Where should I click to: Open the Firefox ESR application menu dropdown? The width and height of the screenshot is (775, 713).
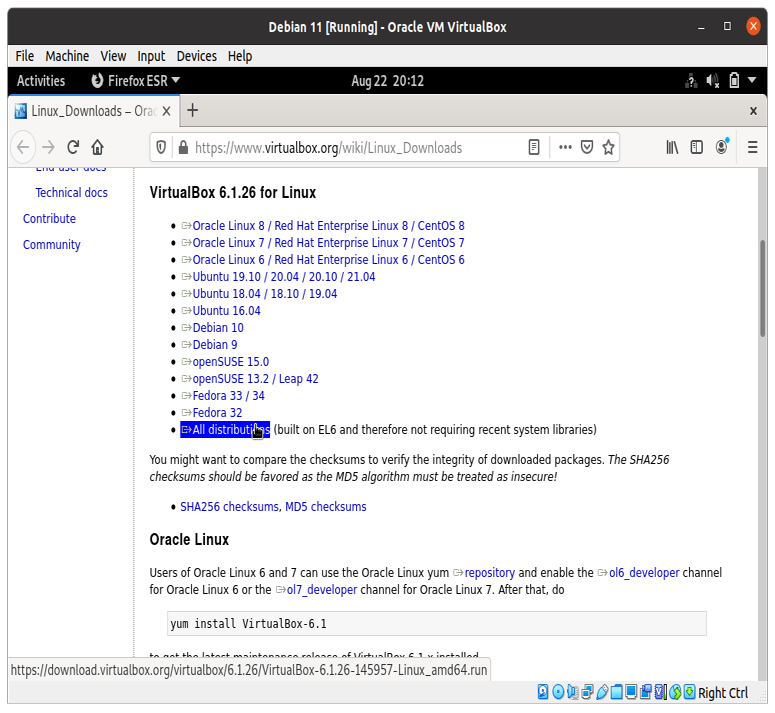pos(135,81)
